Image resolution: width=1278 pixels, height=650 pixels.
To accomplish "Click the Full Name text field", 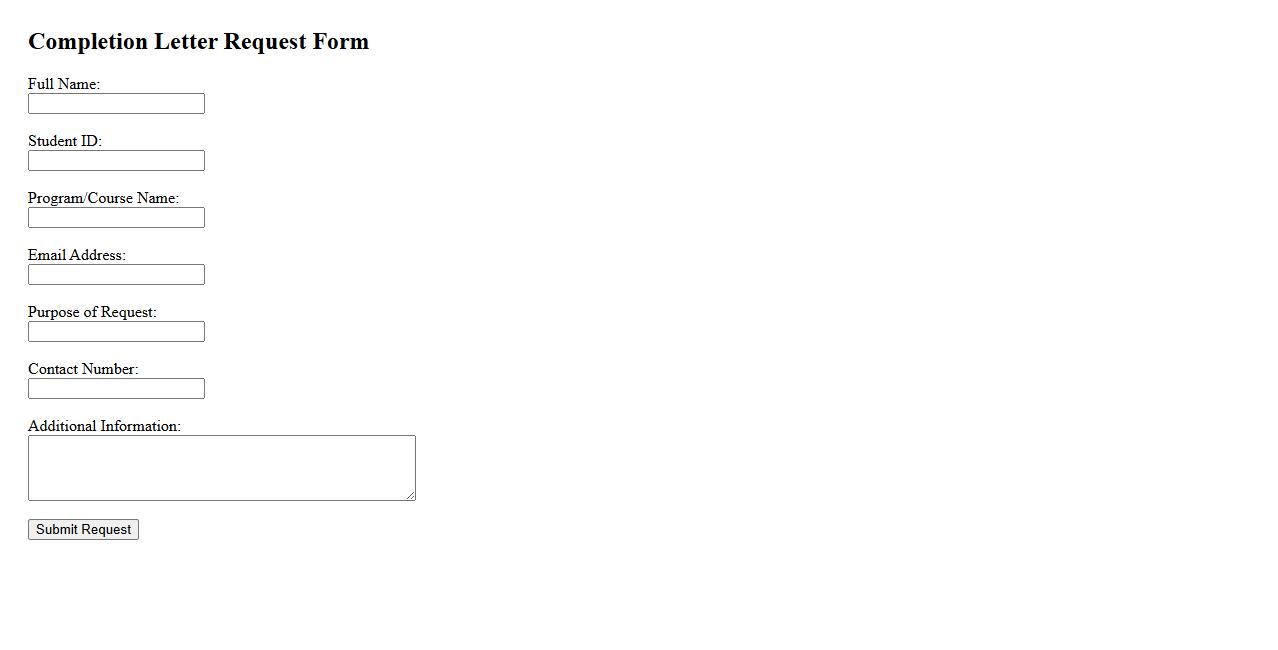I will 116,104.
